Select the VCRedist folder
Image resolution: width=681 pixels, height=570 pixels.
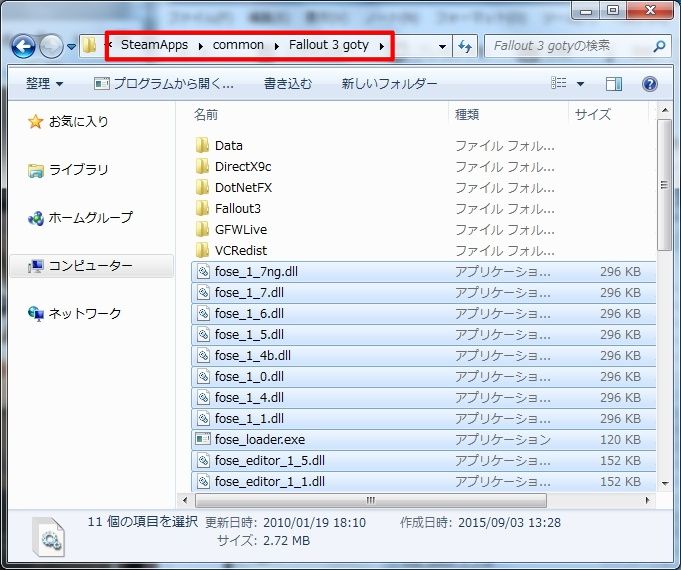pyautogui.click(x=423, y=250)
